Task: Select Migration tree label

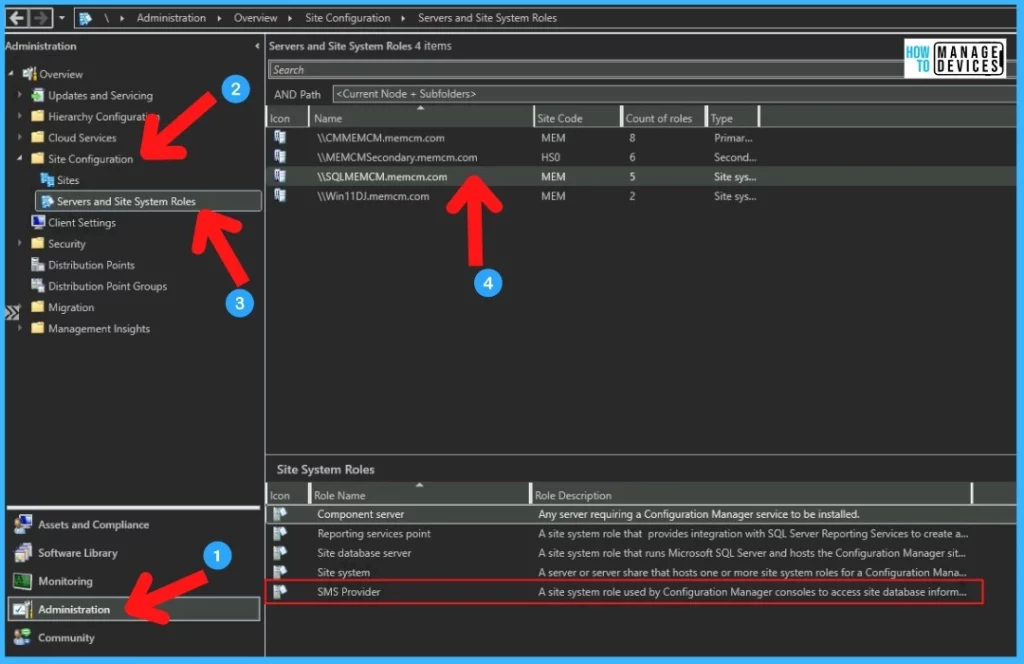Action: pos(71,308)
